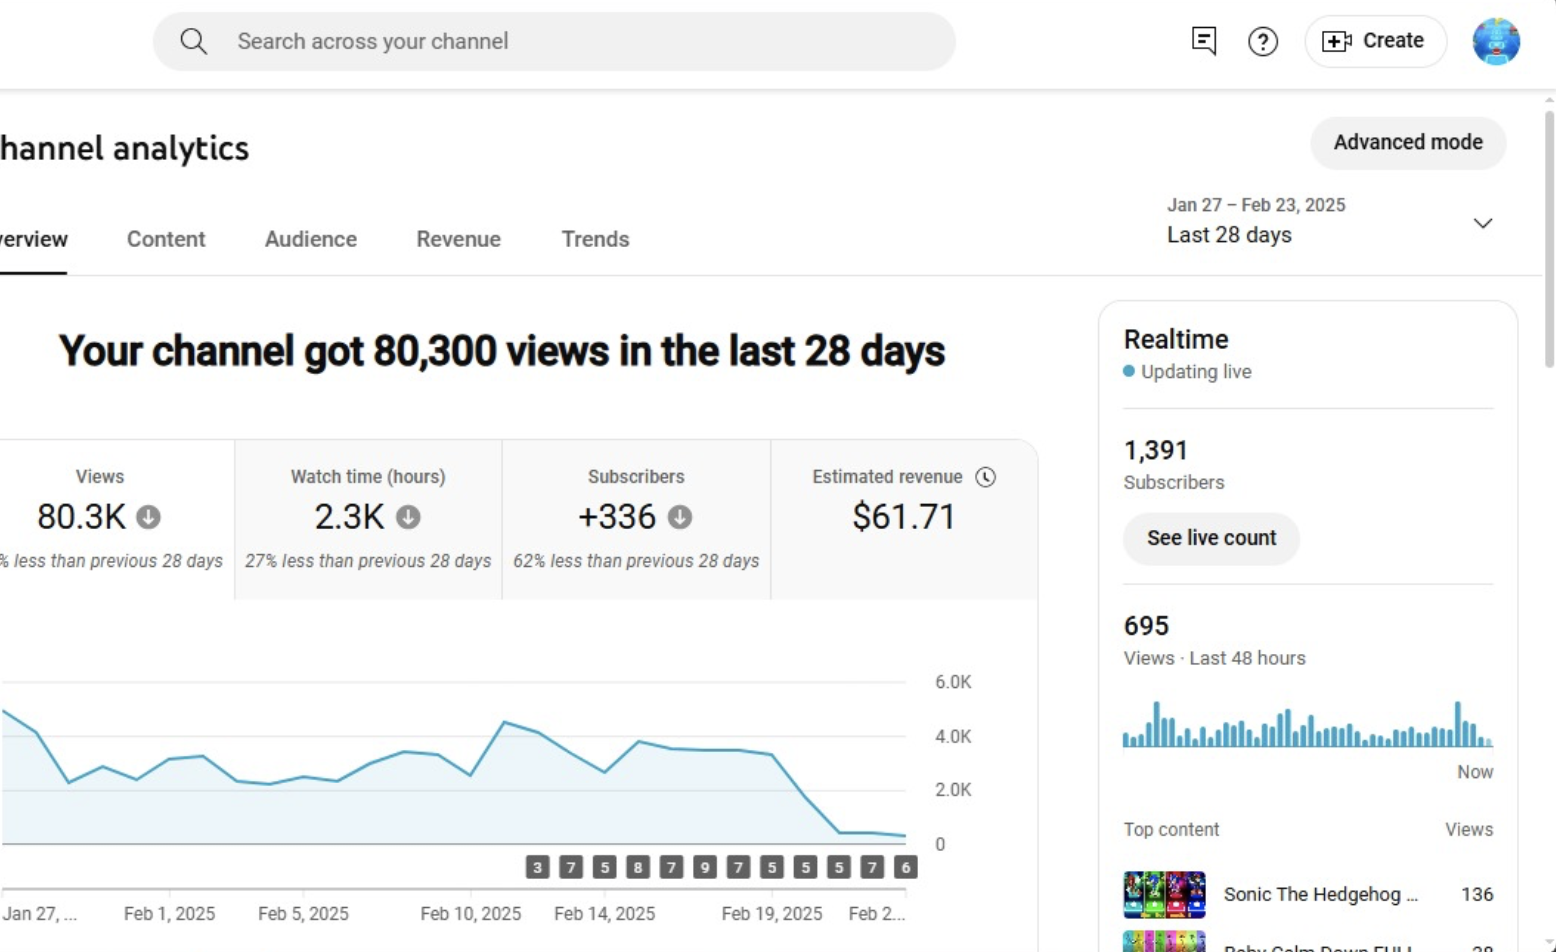Select the Subscribers metric card
Image resolution: width=1556 pixels, height=952 pixels.
coord(636,519)
